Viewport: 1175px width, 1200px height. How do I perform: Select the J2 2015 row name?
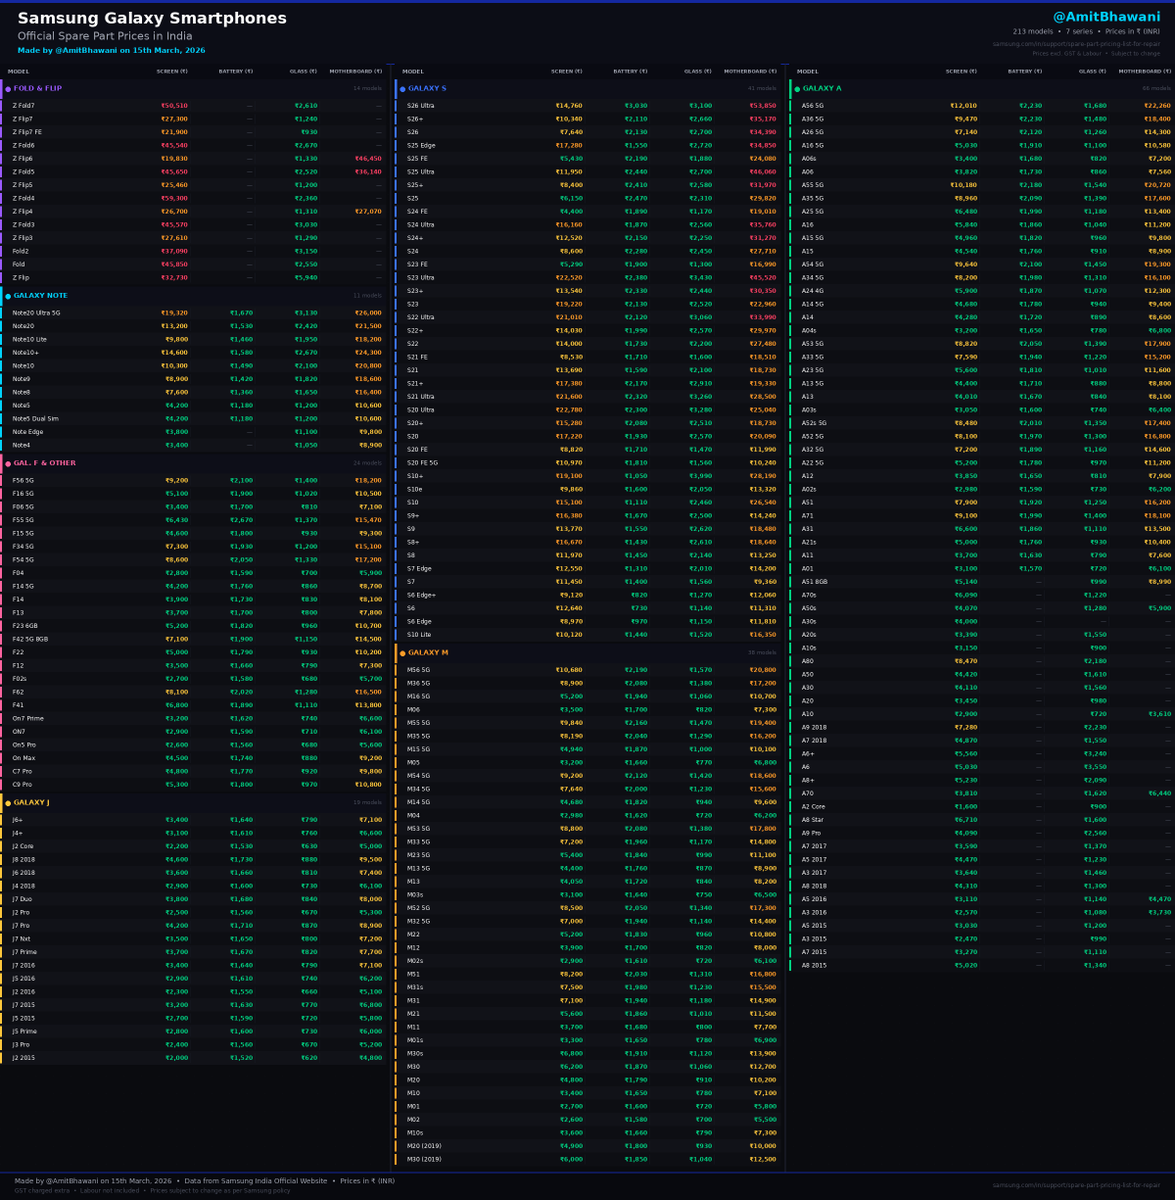[23, 1058]
